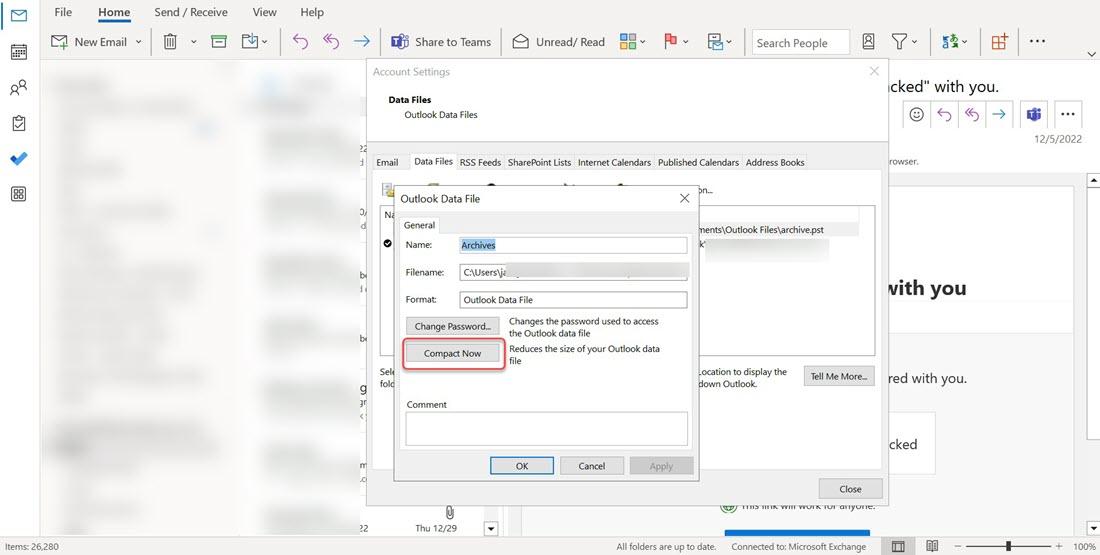The width and height of the screenshot is (1100, 555).
Task: Open the People contacts icon in sidebar
Action: coord(19,88)
